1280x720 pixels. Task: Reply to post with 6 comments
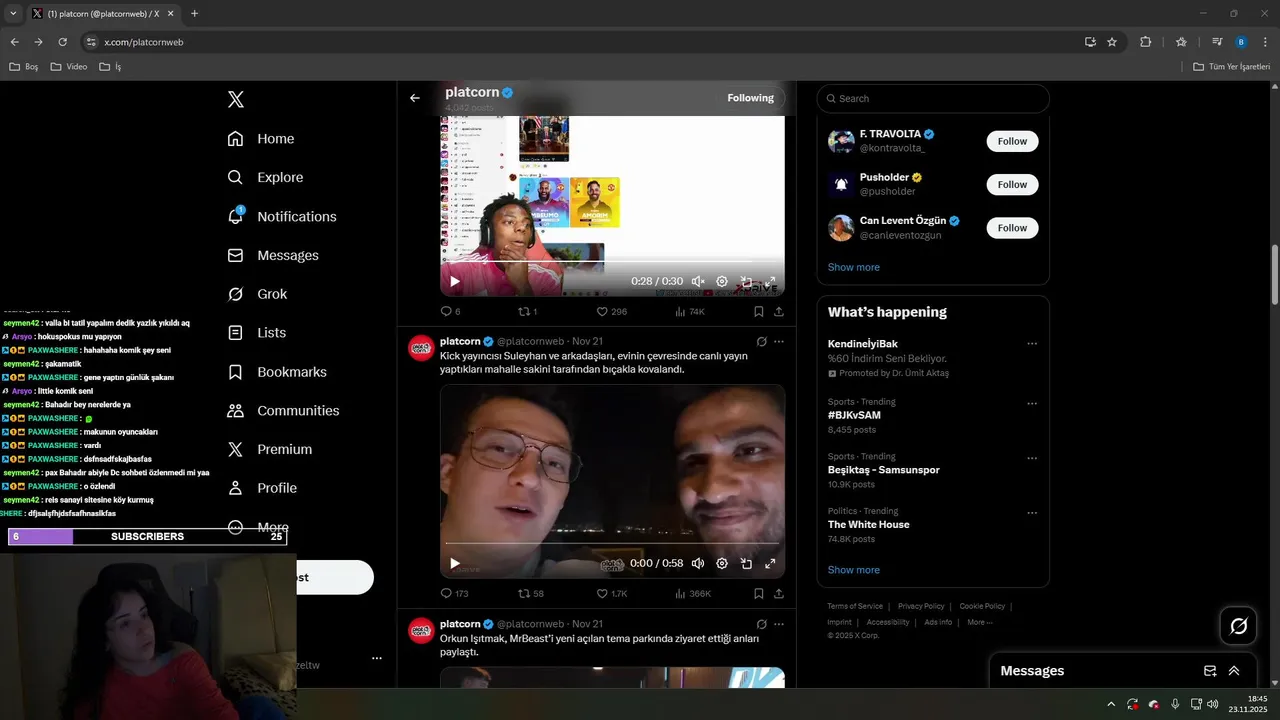450,312
